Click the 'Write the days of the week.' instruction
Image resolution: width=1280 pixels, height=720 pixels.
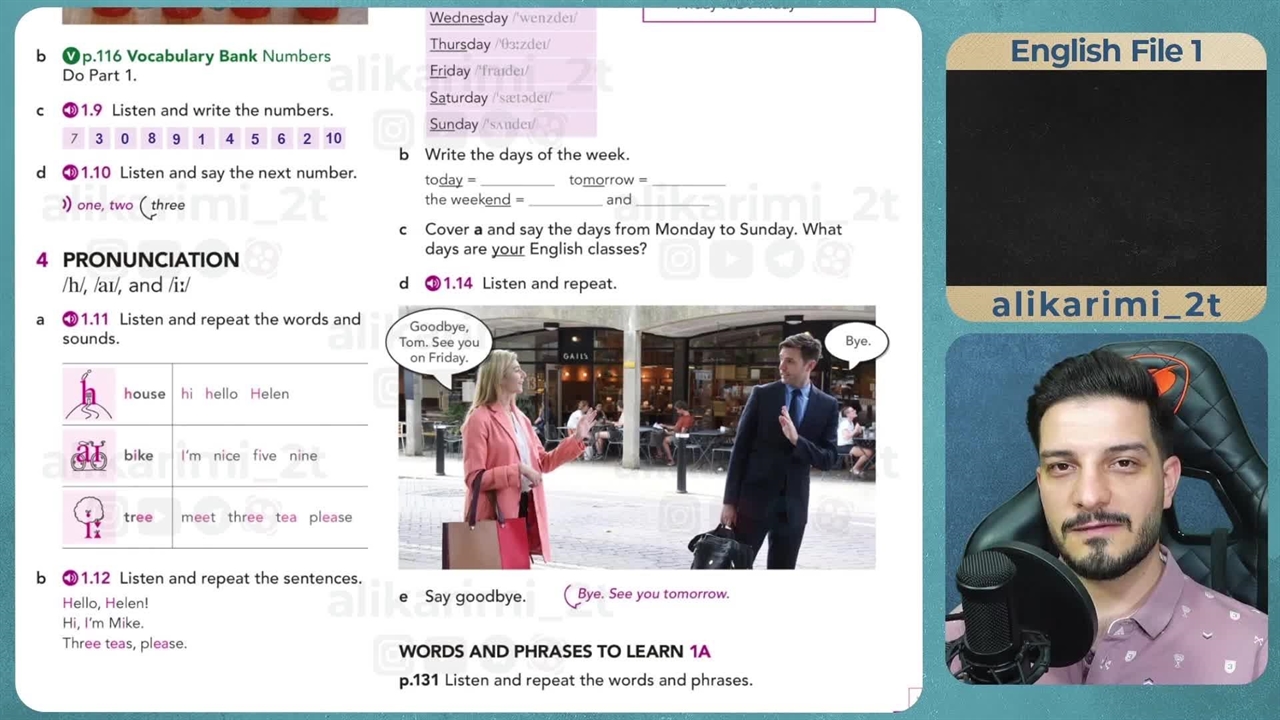[527, 155]
